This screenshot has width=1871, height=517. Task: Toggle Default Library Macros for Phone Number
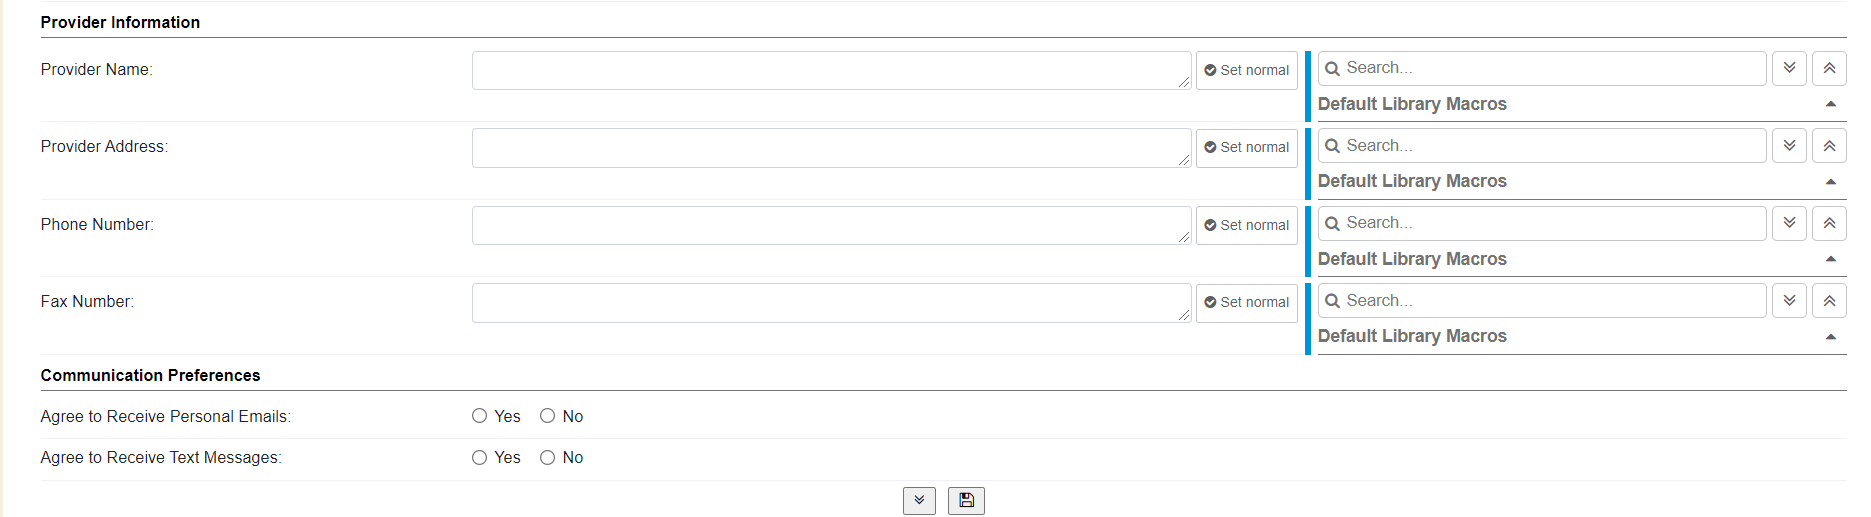(x=1830, y=259)
